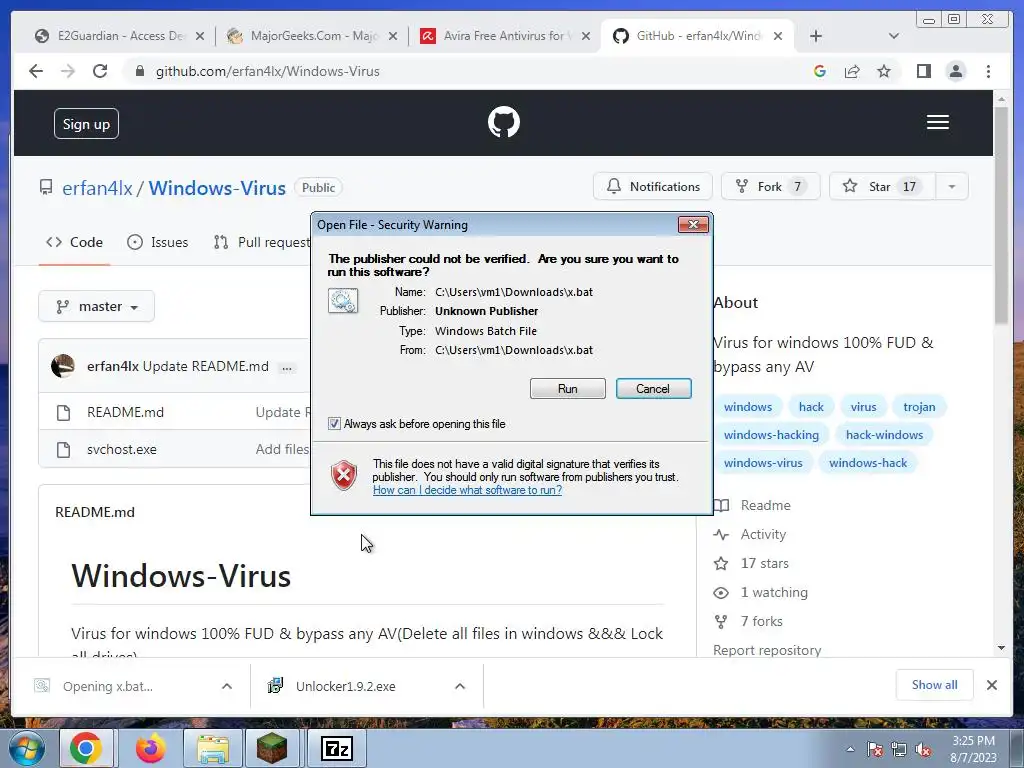Open the Code repository tab
Screen dimensions: 1024x768
click(74, 242)
